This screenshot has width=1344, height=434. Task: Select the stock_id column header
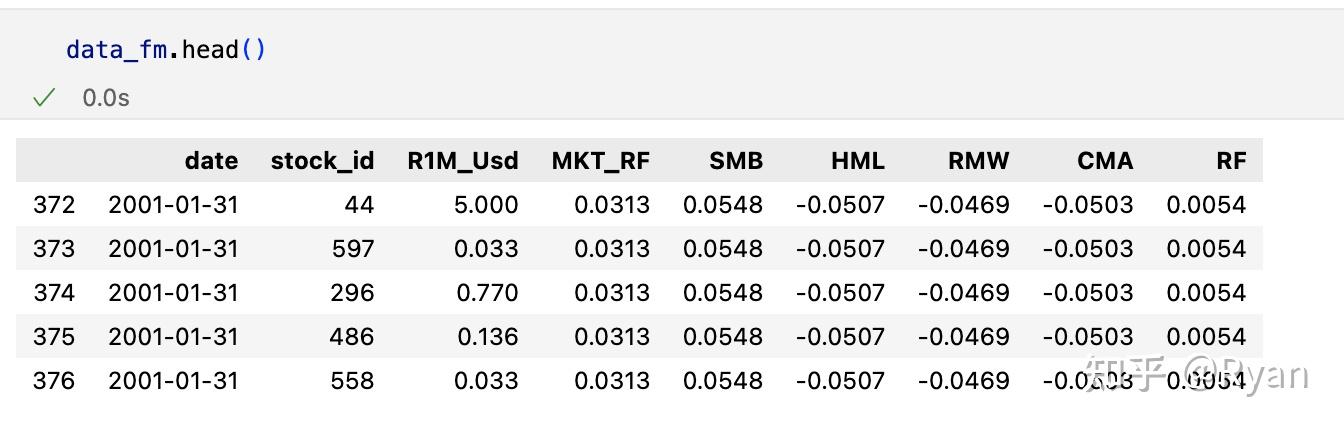coord(322,161)
